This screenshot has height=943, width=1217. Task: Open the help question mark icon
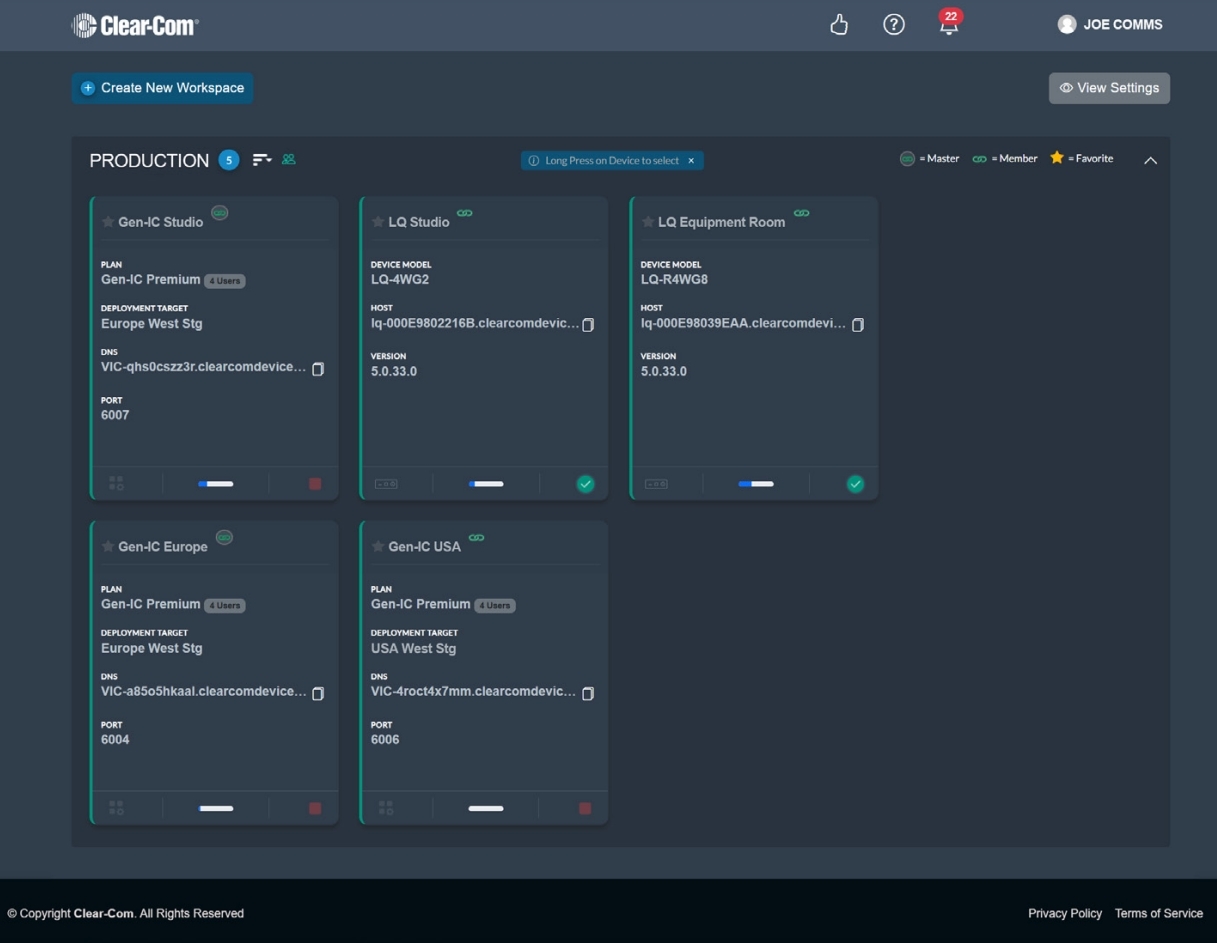[894, 24]
